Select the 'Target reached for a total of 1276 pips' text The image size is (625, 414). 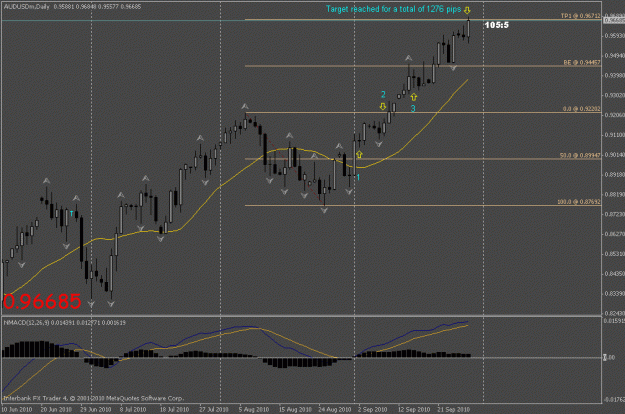coord(393,9)
